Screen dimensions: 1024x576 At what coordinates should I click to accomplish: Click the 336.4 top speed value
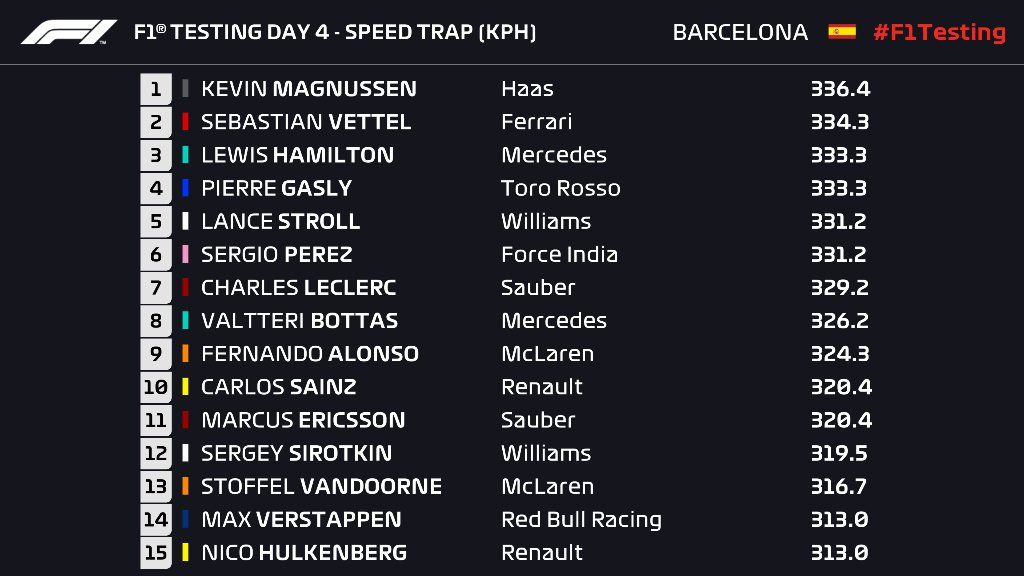pos(840,89)
